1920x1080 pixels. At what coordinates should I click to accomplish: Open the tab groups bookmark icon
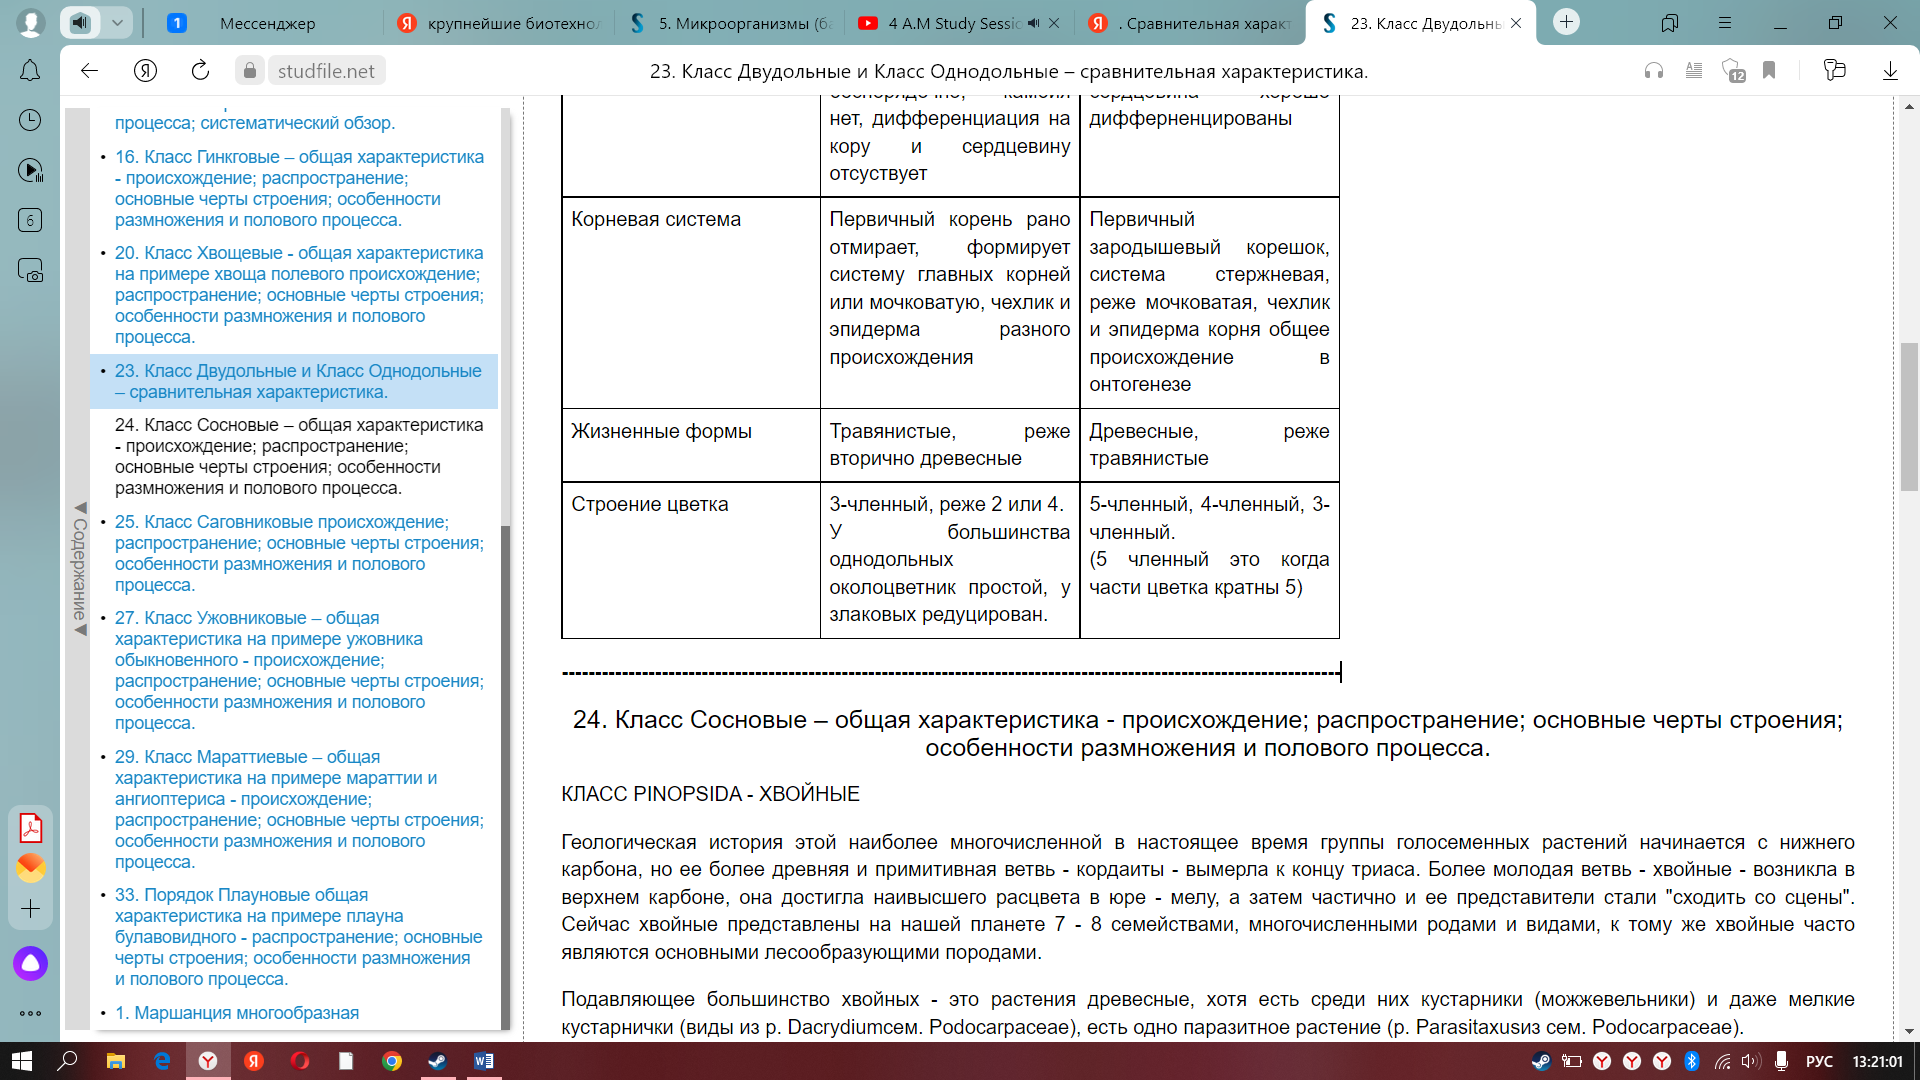[1669, 22]
